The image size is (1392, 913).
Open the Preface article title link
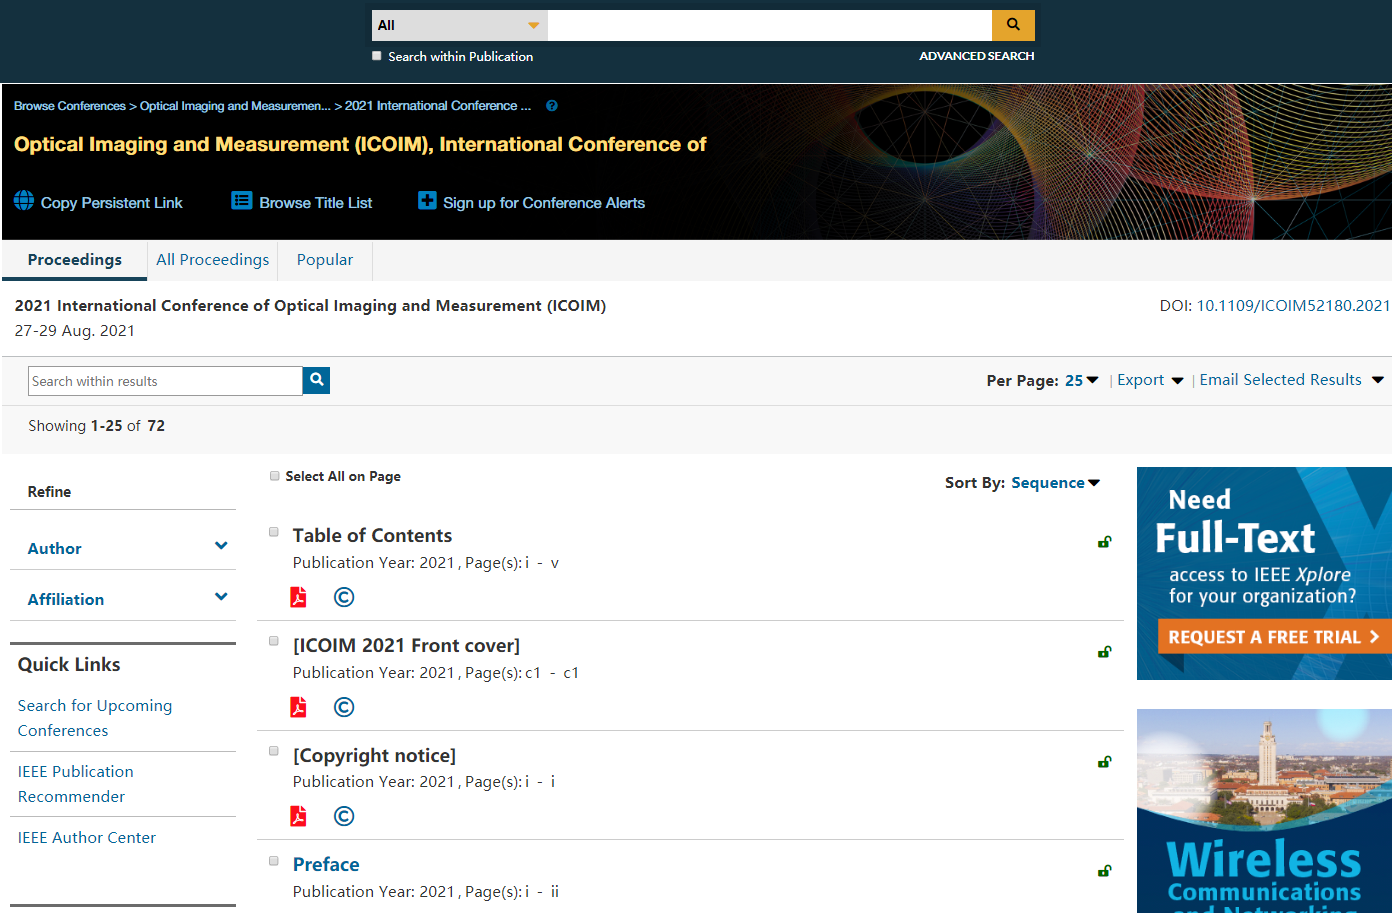click(326, 865)
